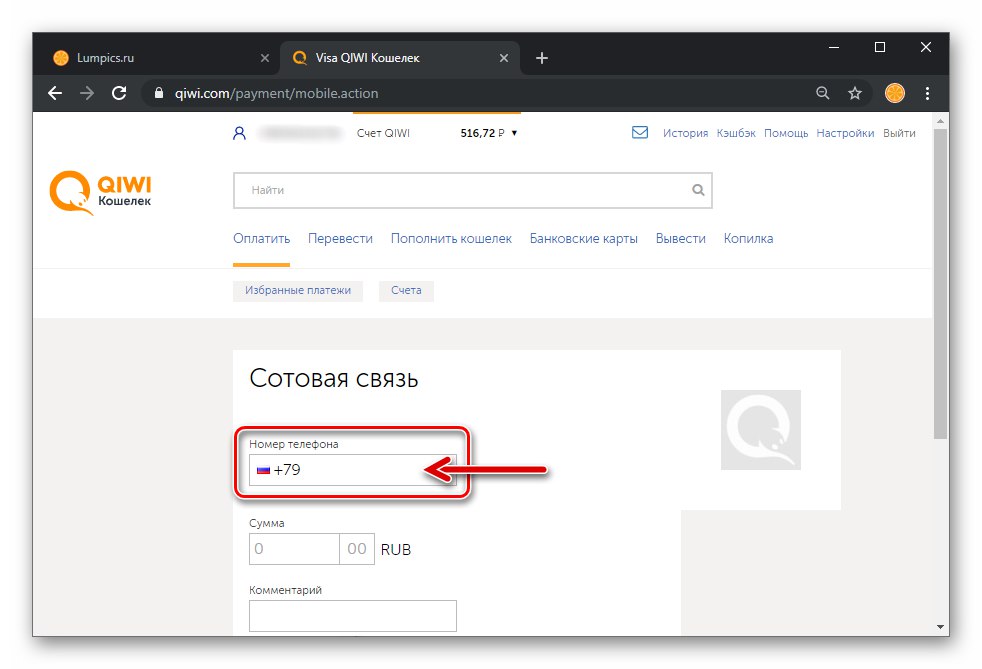Click the Избранные платежи button

coord(298,291)
